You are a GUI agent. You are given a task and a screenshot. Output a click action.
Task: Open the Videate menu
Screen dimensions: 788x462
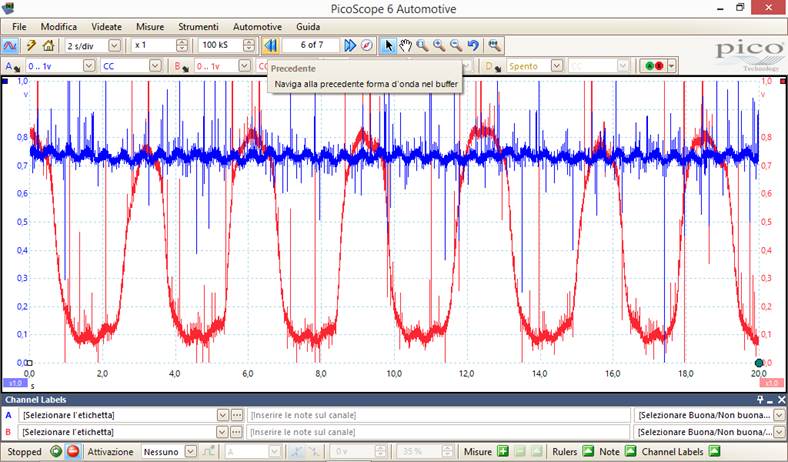pyautogui.click(x=107, y=27)
